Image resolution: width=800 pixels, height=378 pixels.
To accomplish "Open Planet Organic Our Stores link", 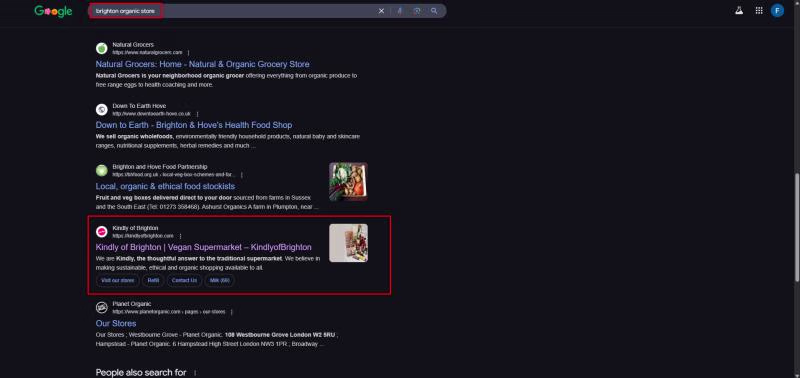I will pos(116,323).
